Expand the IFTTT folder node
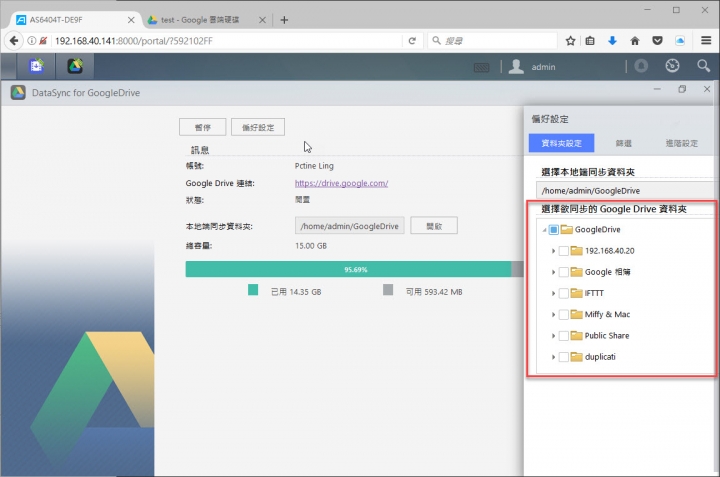 tap(553, 293)
